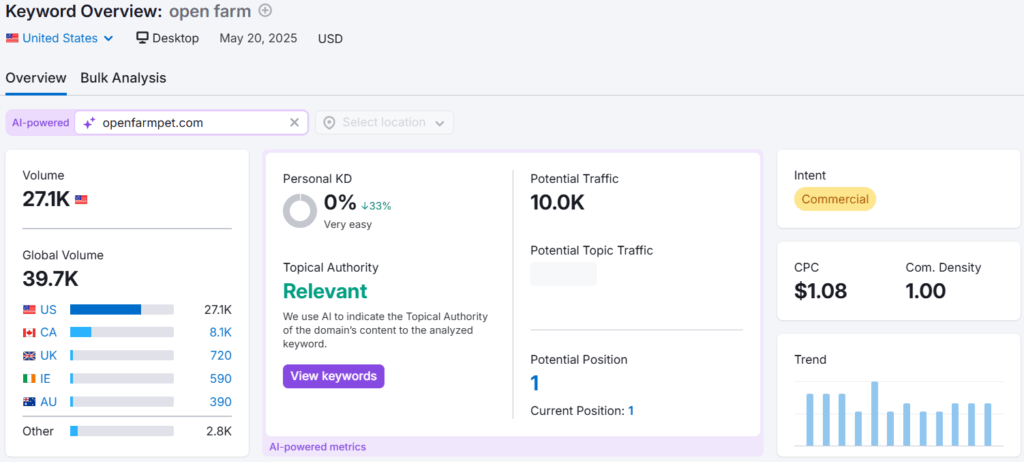The height and width of the screenshot is (462, 1024).
Task: Click the '↓33%' KD change indicator
Action: 376,206
